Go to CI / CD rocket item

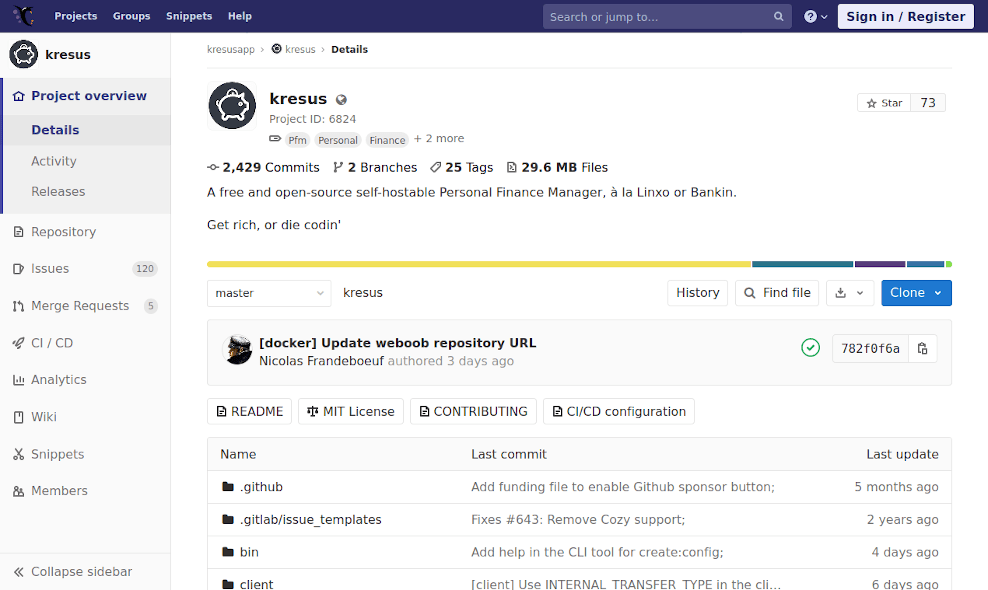(x=51, y=343)
